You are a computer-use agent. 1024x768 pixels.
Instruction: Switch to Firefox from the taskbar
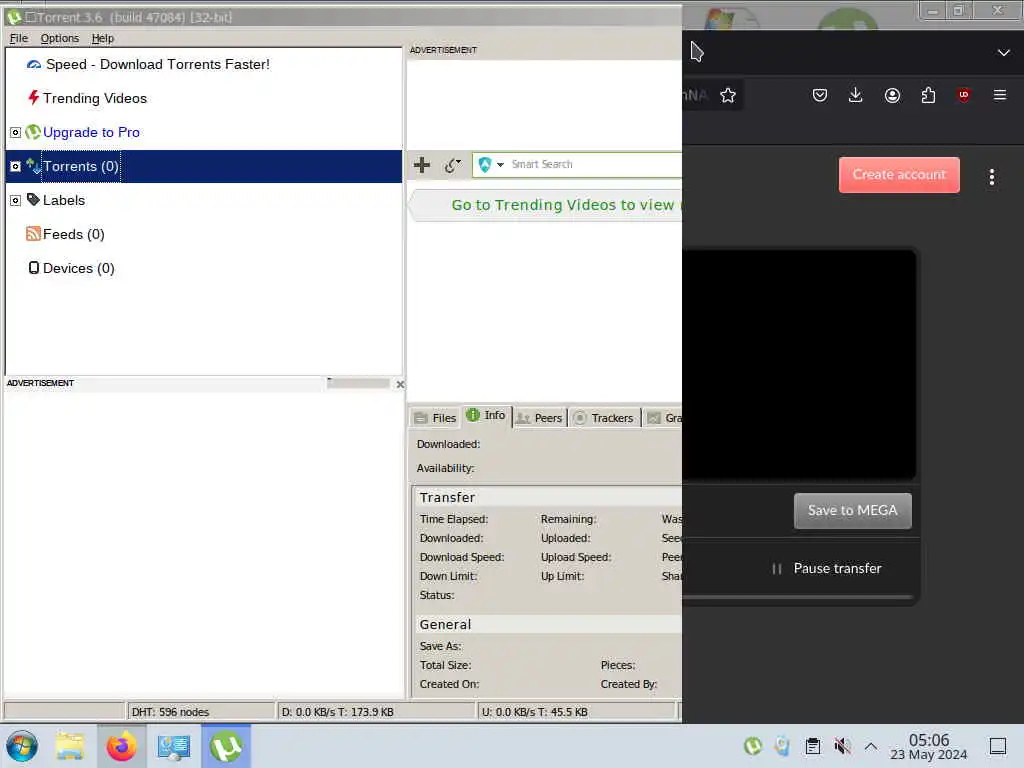coord(121,746)
